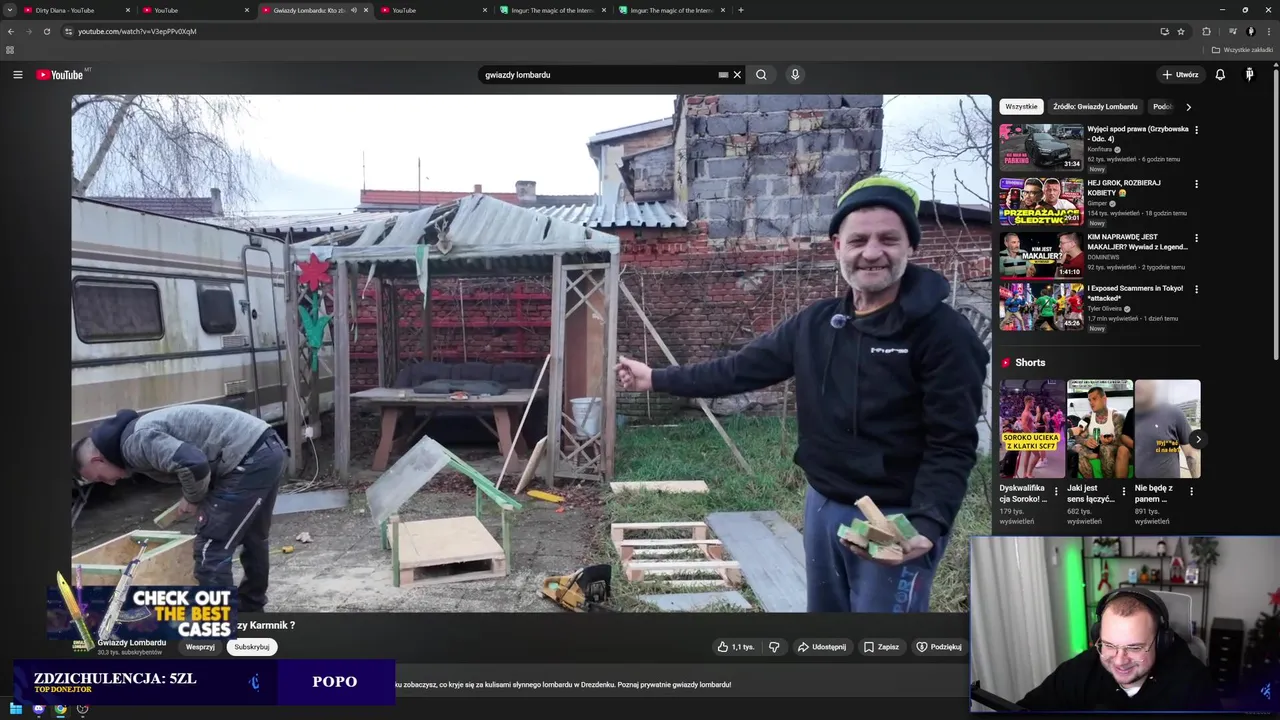Viewport: 1280px width, 720px height.
Task: Share the video using Udostępnij
Action: click(821, 647)
